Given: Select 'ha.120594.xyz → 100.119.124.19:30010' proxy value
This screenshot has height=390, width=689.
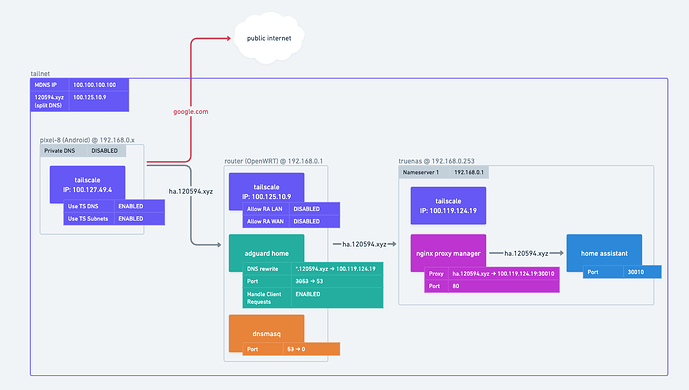Looking at the screenshot, I should pos(504,274).
